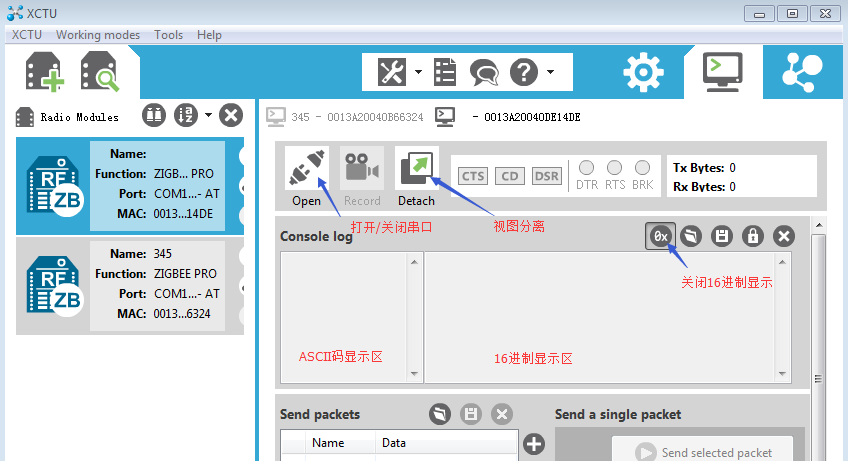Open the frames list icon
Image resolution: width=848 pixels, height=461 pixels.
445,72
